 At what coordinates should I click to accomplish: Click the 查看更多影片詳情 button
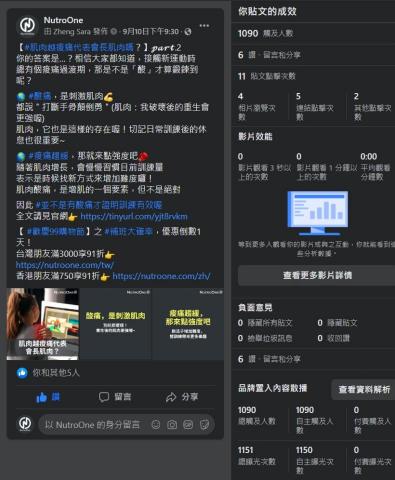click(x=317, y=275)
